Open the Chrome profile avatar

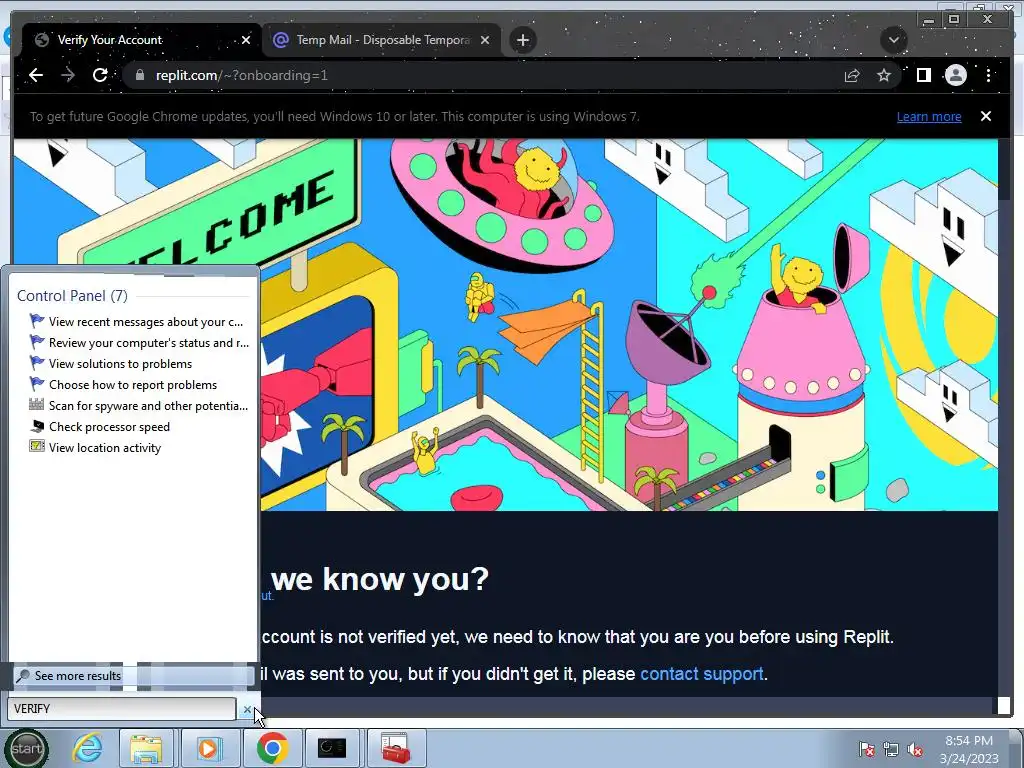tap(955, 76)
